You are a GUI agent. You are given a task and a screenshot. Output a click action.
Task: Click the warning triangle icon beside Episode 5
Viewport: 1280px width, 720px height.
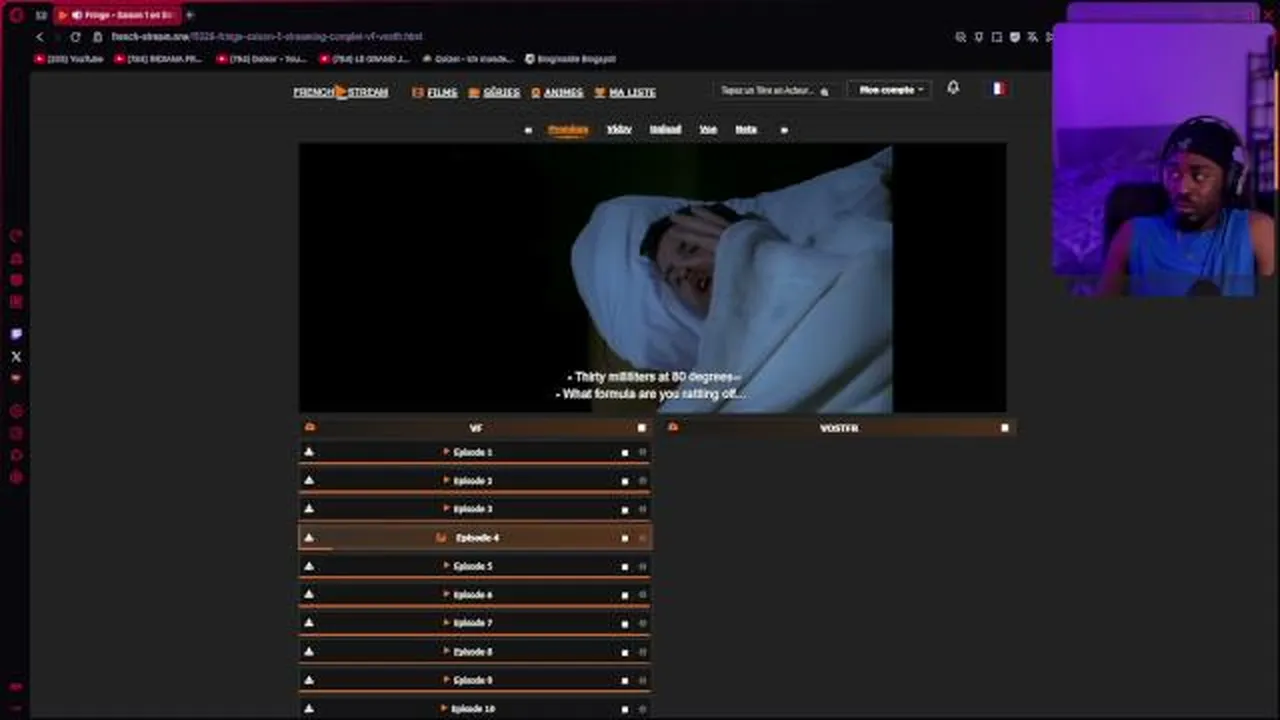coord(309,566)
